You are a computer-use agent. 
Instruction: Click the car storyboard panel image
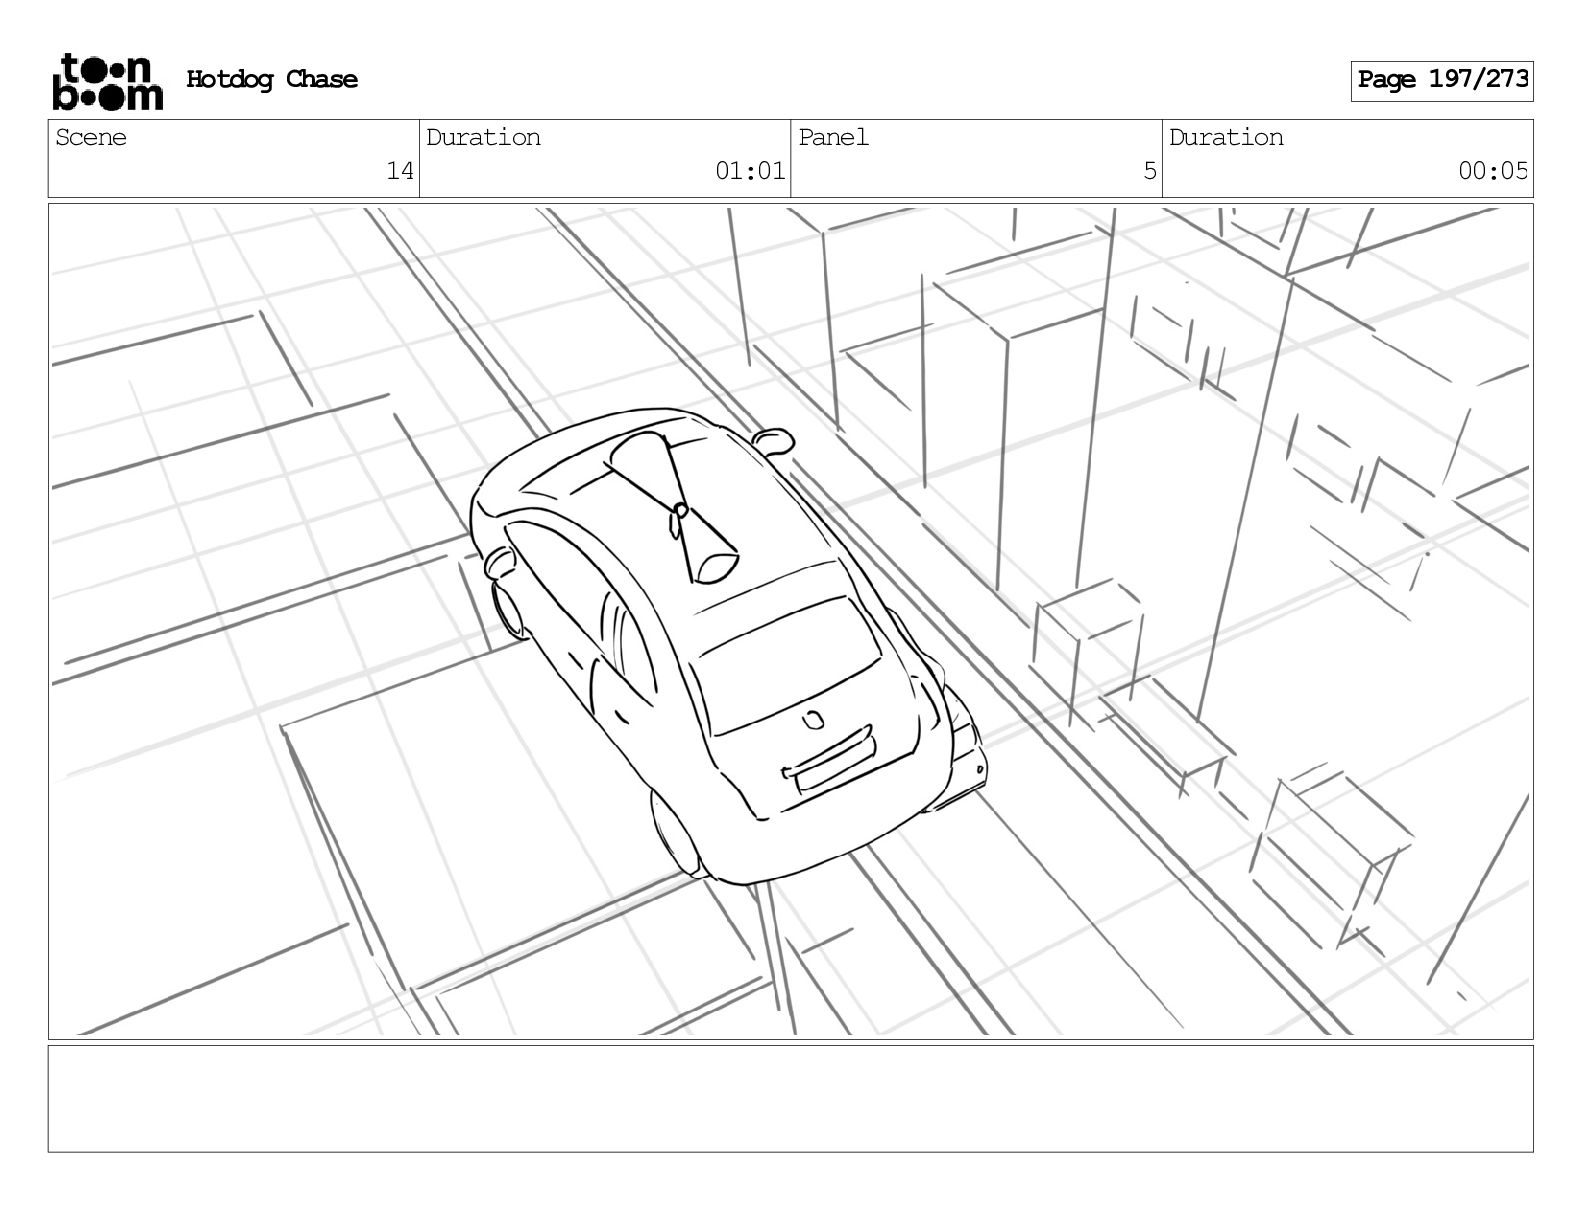tap(790, 621)
